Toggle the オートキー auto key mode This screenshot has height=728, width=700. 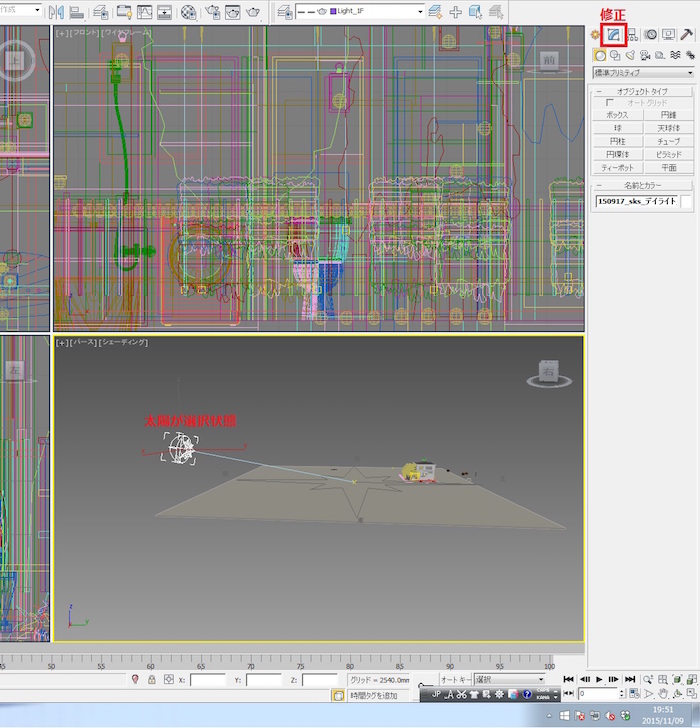coord(455,679)
